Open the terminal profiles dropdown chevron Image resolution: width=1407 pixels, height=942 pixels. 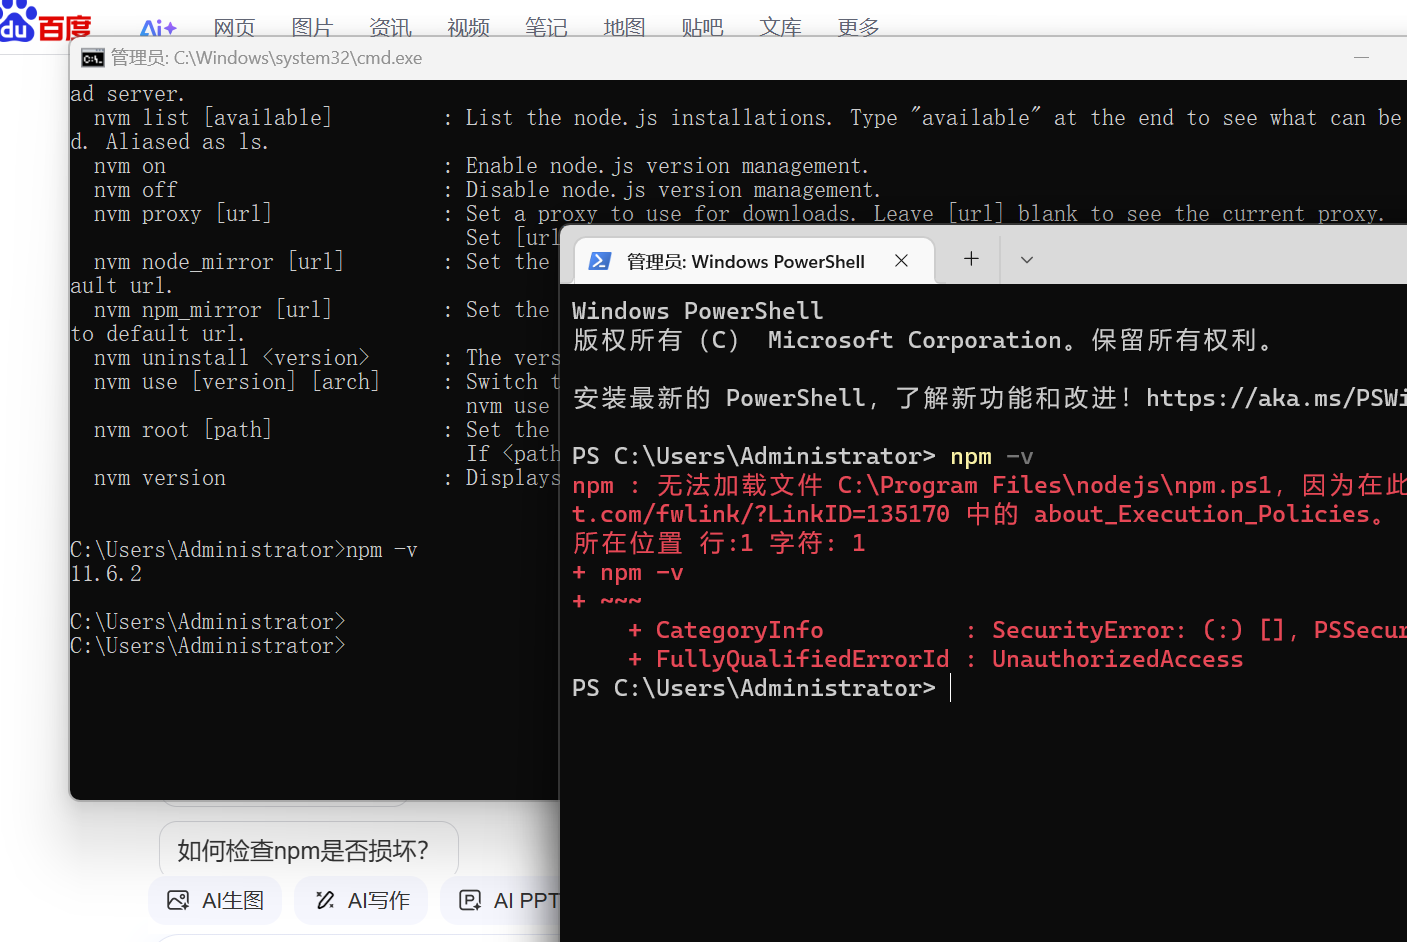tap(1027, 260)
